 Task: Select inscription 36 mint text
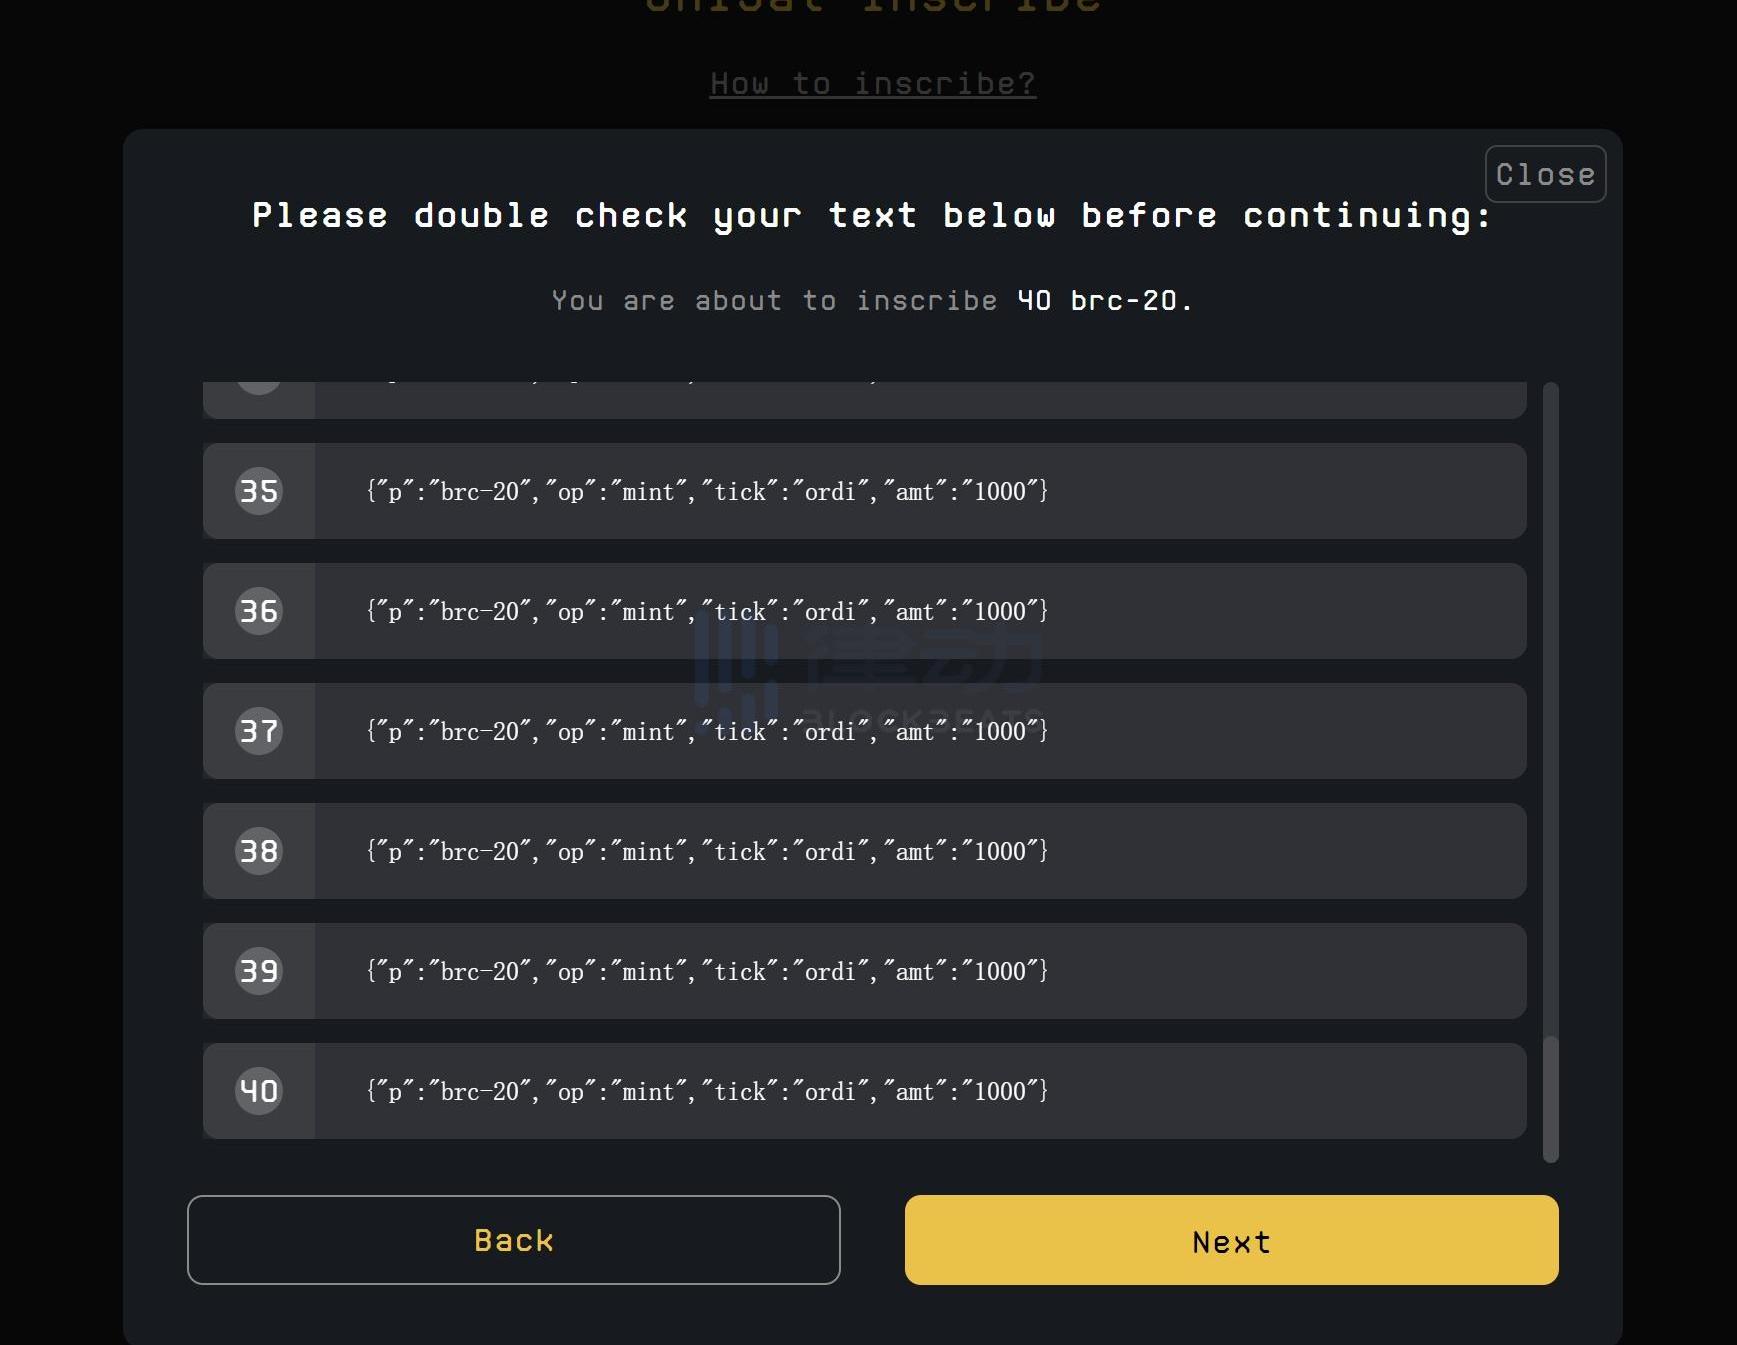point(707,611)
